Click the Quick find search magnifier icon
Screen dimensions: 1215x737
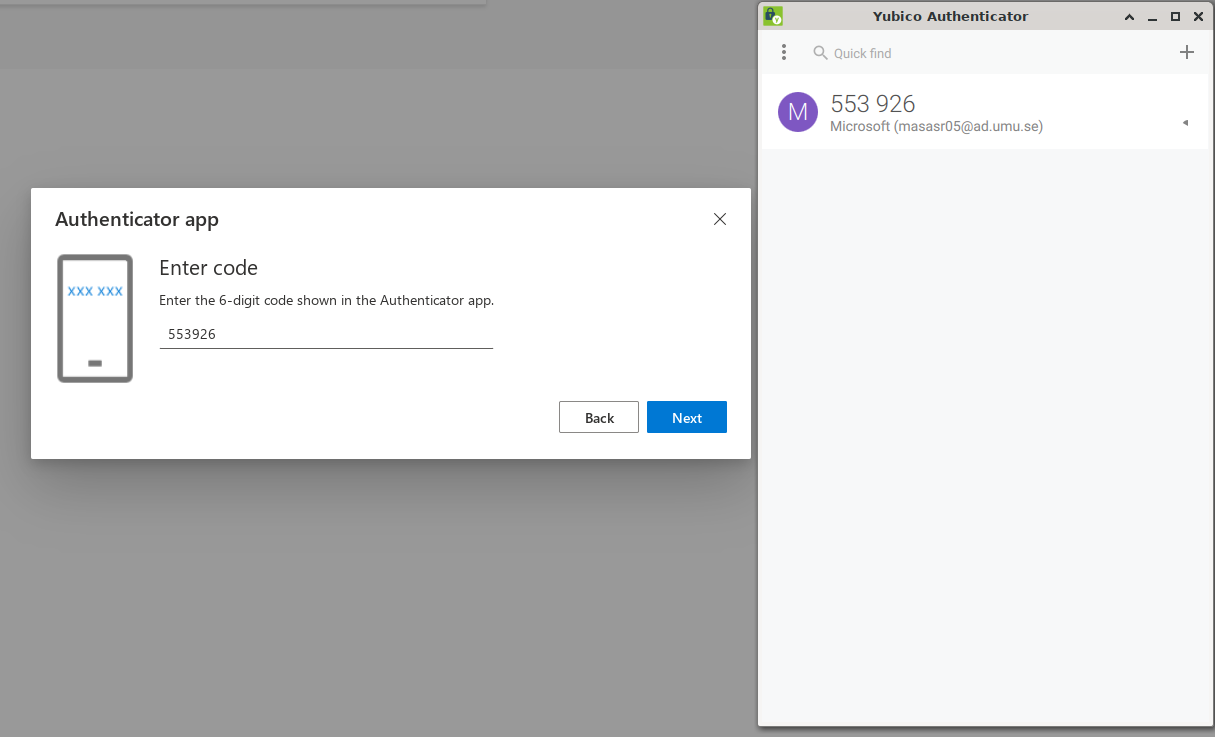point(820,52)
